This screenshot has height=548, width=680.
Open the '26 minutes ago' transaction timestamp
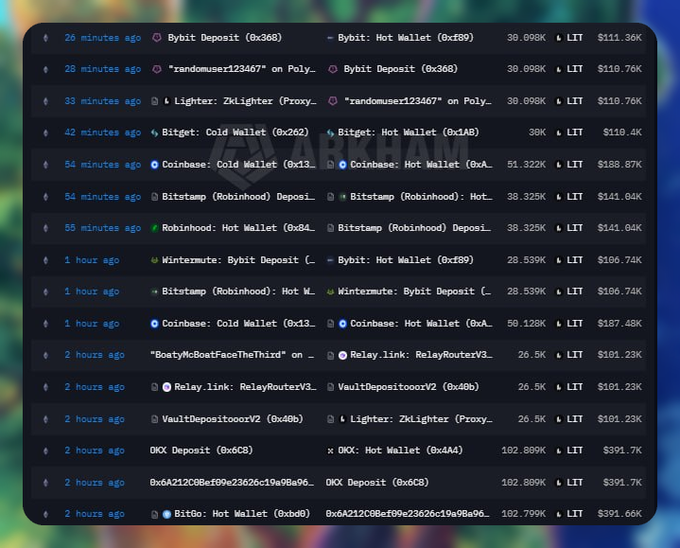point(103,38)
